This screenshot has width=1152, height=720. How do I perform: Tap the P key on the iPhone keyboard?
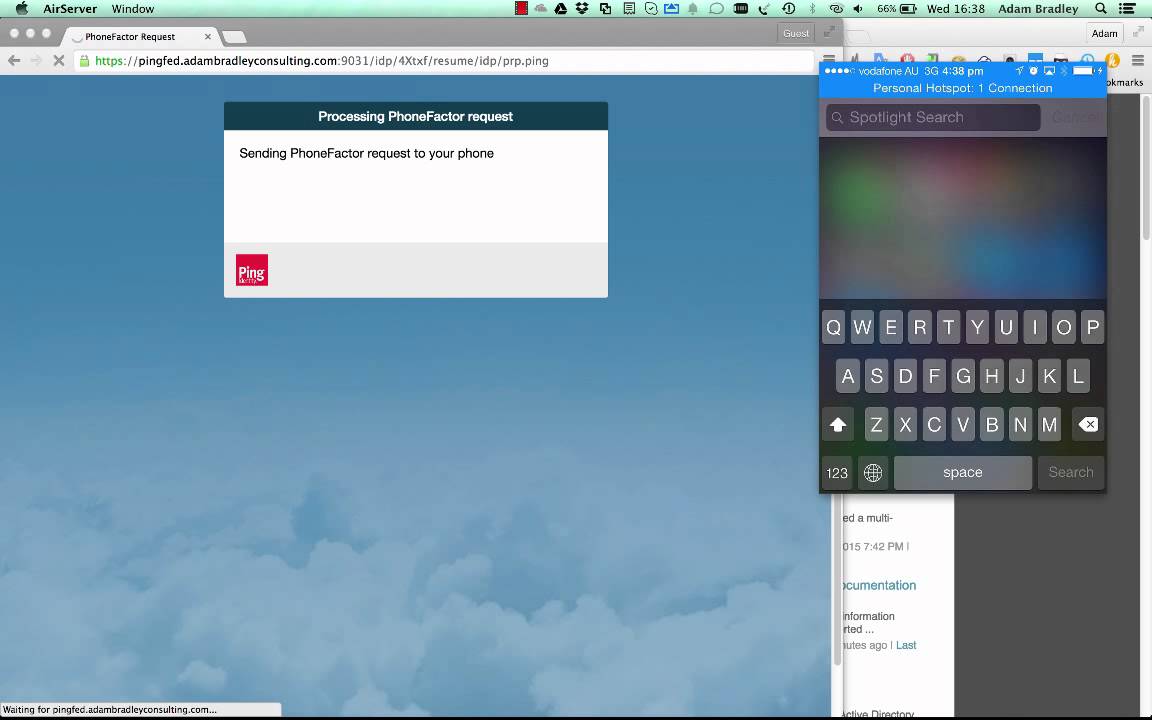[1092, 327]
